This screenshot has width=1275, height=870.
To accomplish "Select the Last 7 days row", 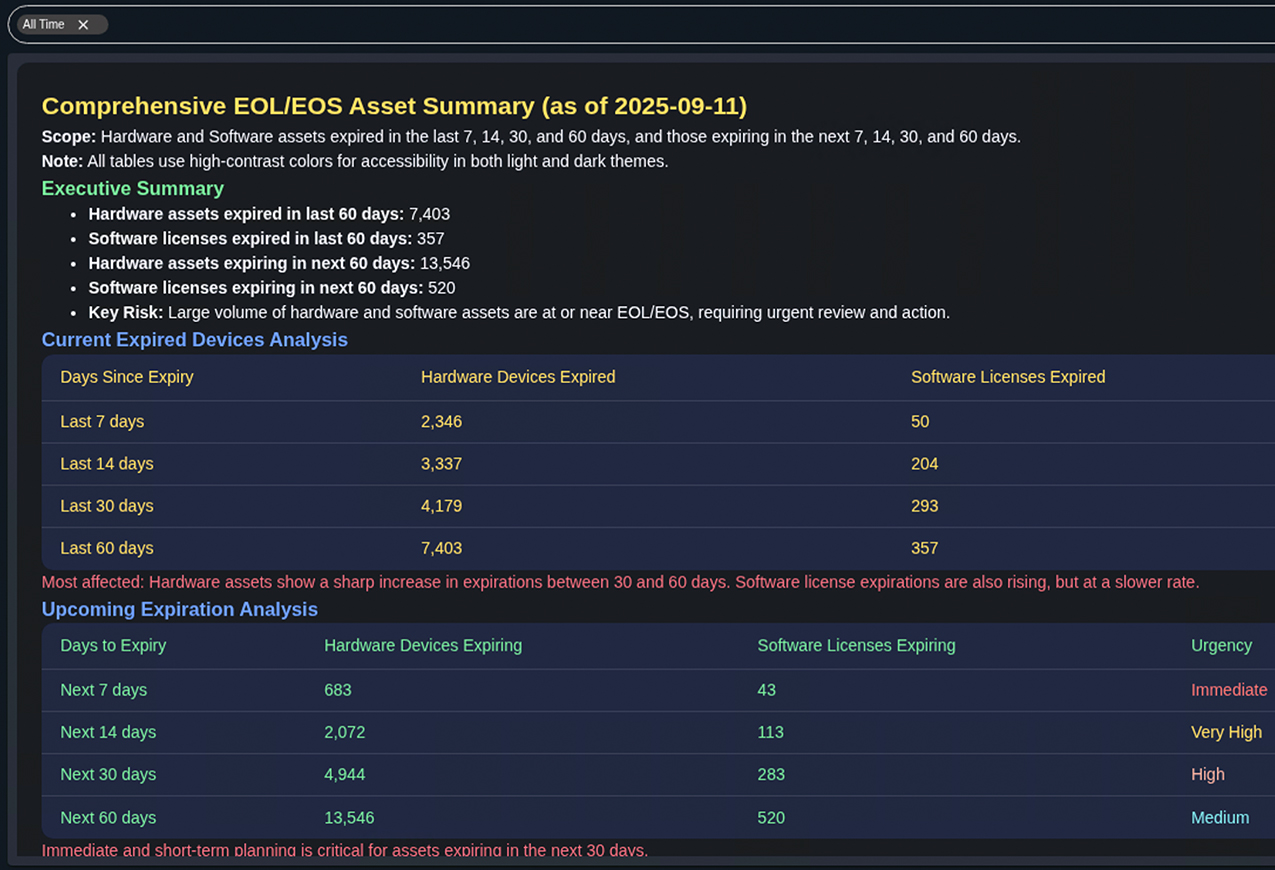I will tap(102, 422).
